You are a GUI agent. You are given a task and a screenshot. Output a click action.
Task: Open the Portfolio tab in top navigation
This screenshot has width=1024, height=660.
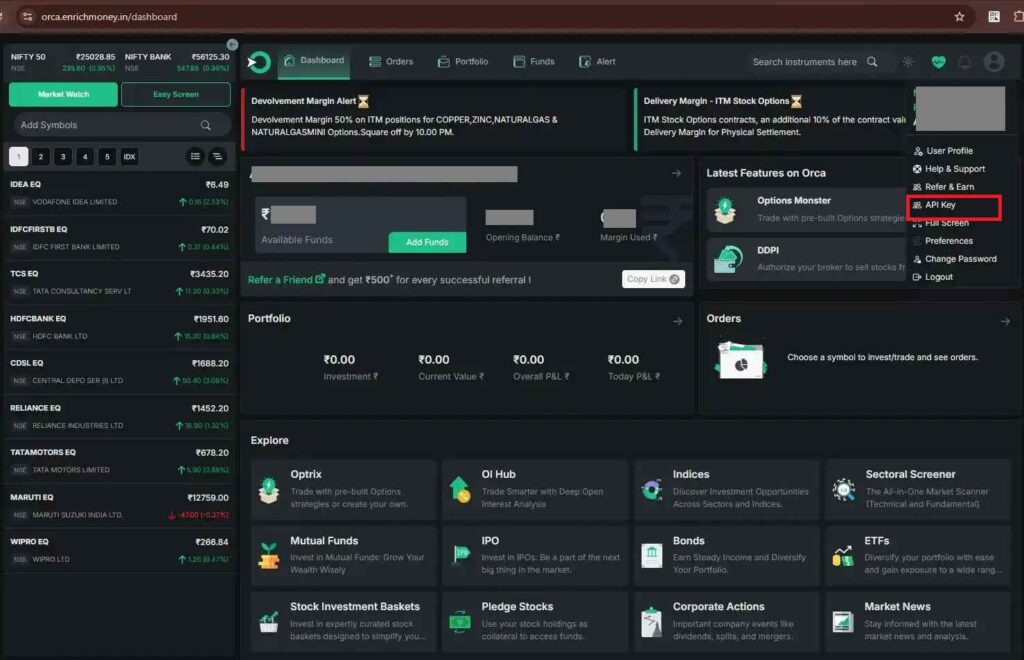463,61
